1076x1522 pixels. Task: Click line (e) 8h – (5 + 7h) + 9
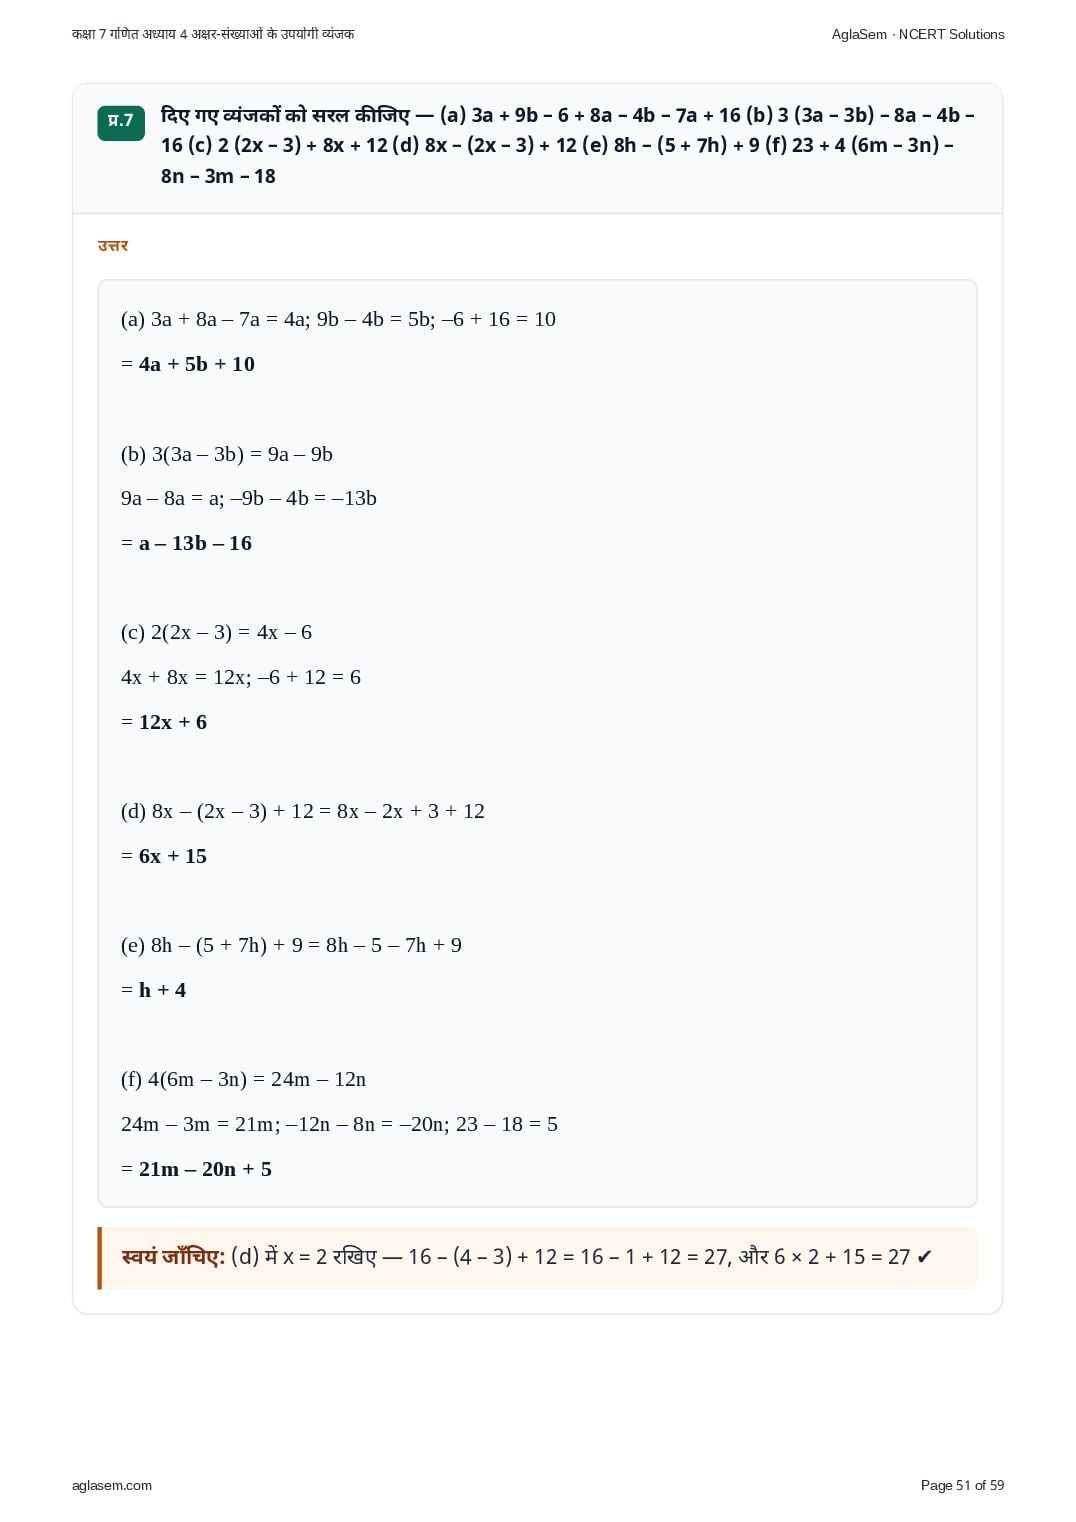tap(291, 945)
